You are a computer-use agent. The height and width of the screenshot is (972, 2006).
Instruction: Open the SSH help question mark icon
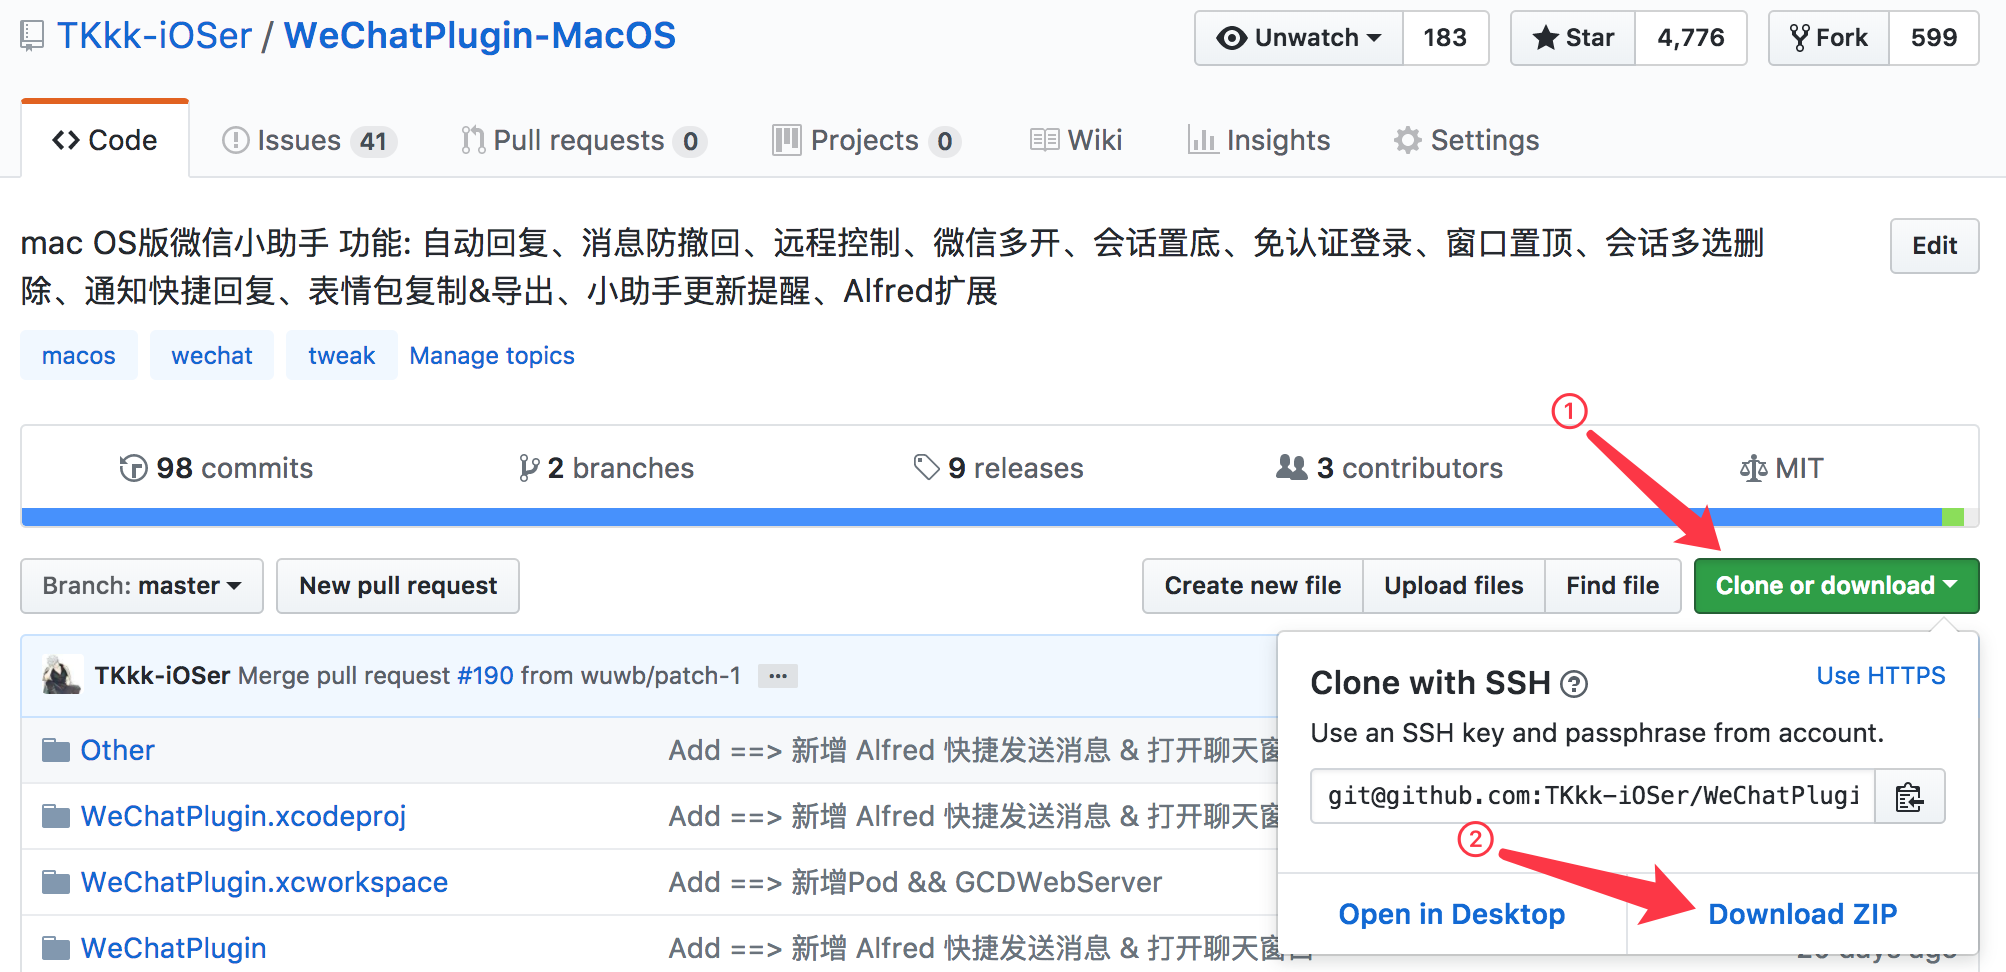pyautogui.click(x=1574, y=684)
